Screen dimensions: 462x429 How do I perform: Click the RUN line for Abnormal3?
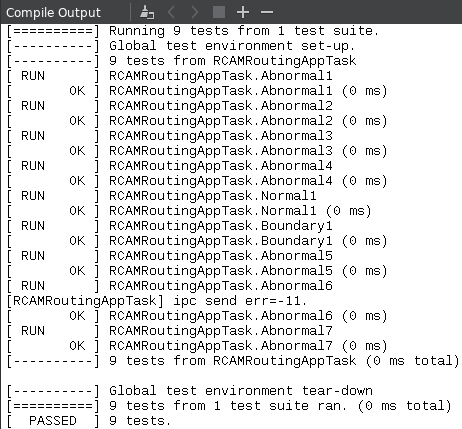(x=170, y=136)
